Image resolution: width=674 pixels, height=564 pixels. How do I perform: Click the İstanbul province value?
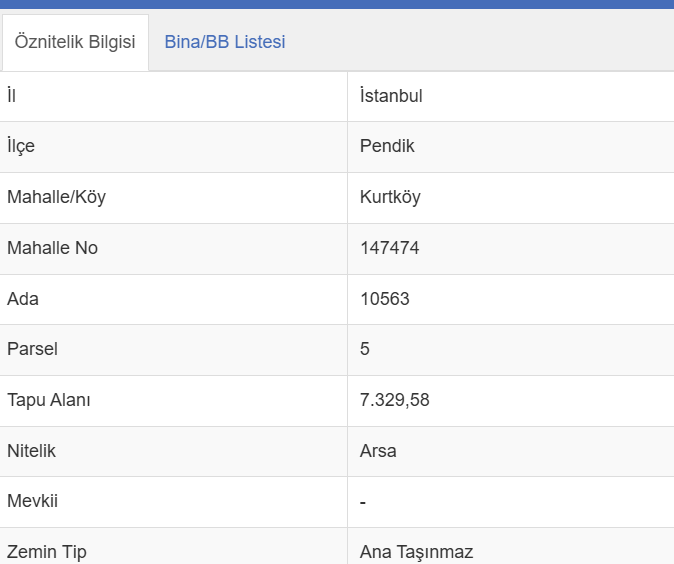point(391,96)
